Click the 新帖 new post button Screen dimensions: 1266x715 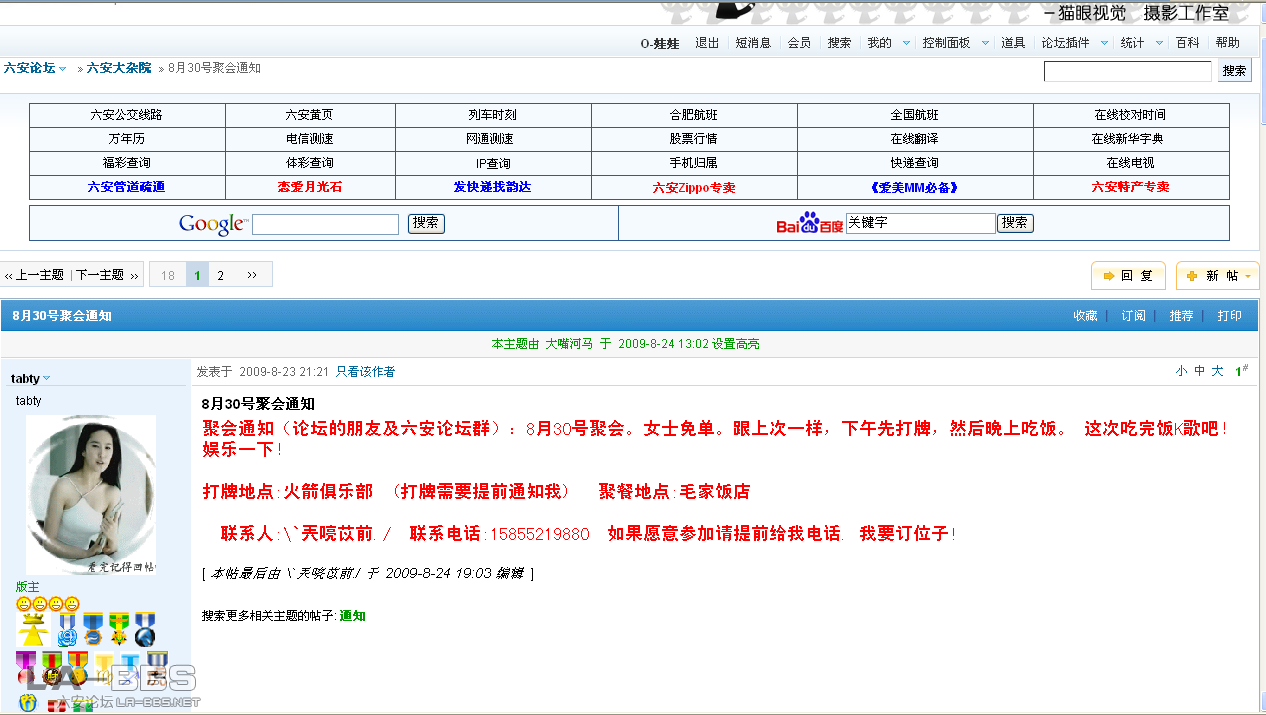1217,275
